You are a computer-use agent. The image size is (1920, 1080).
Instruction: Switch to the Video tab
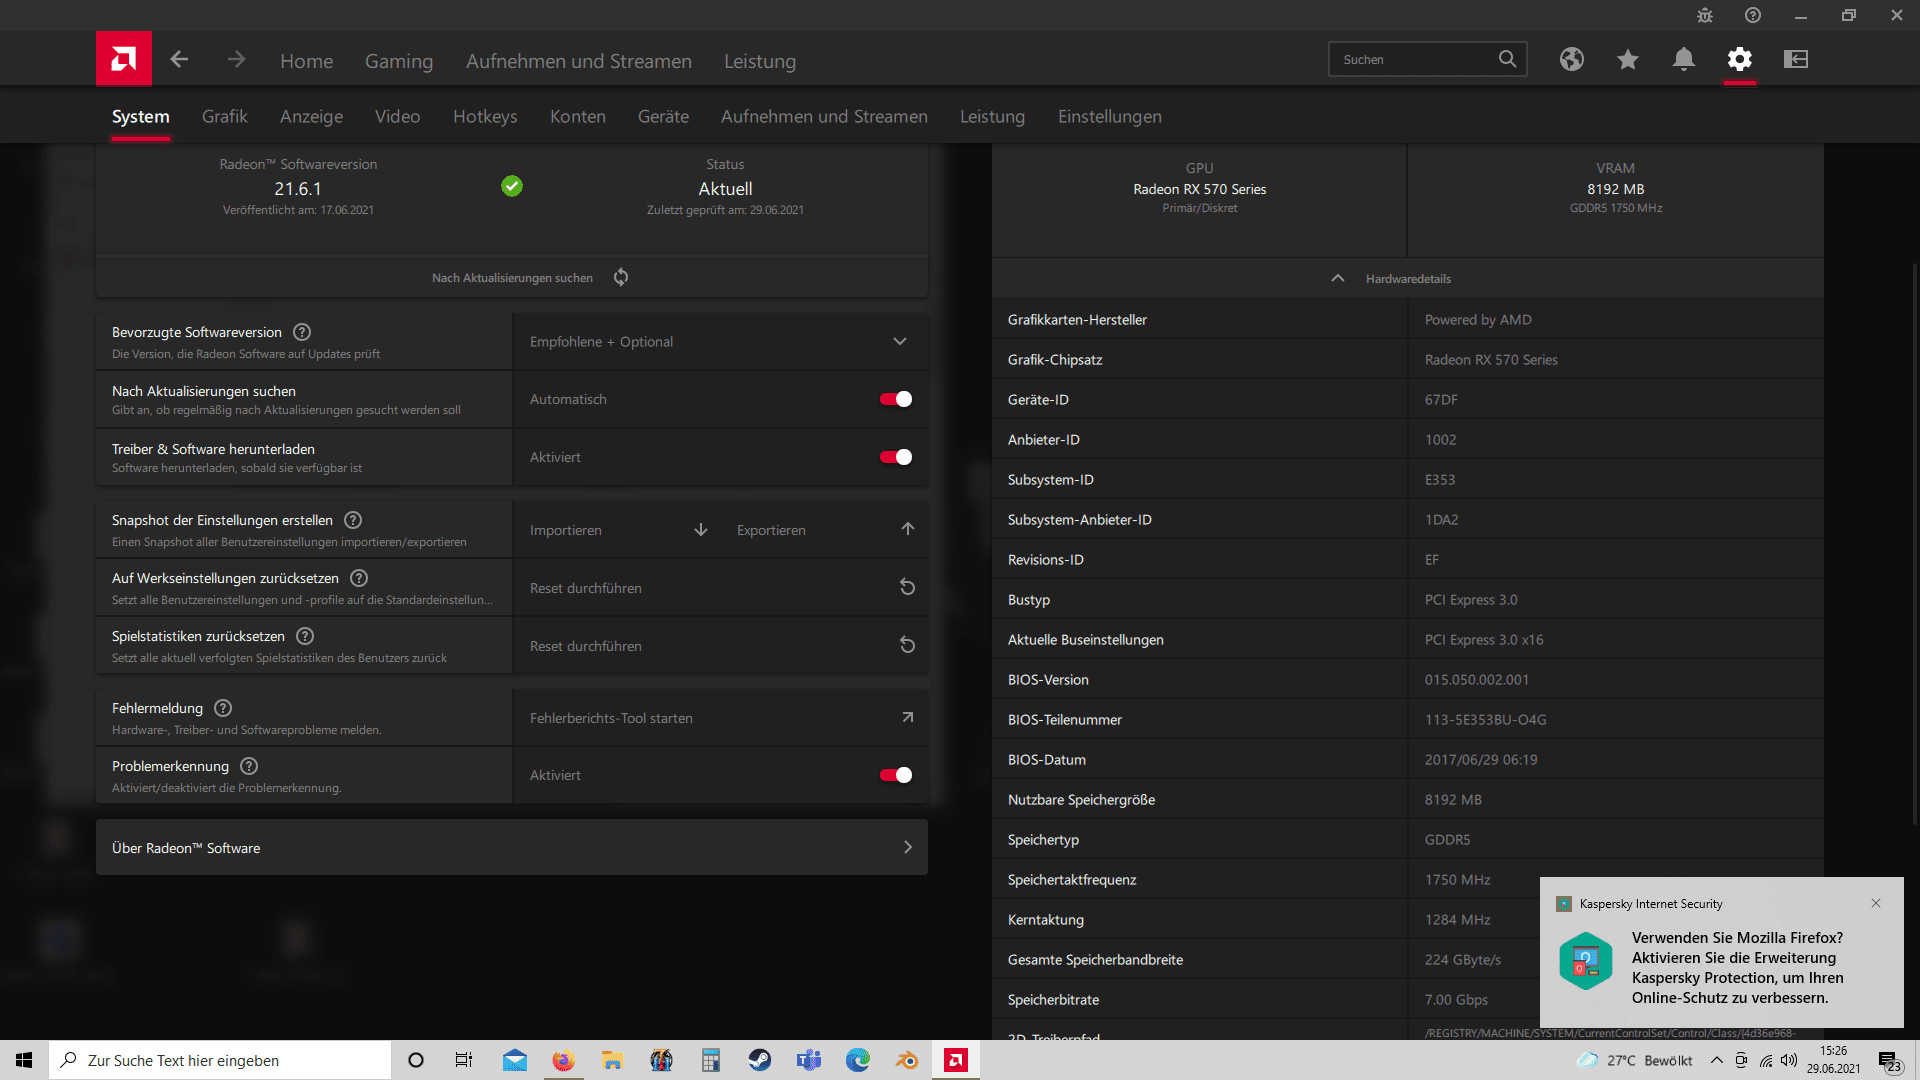point(397,116)
